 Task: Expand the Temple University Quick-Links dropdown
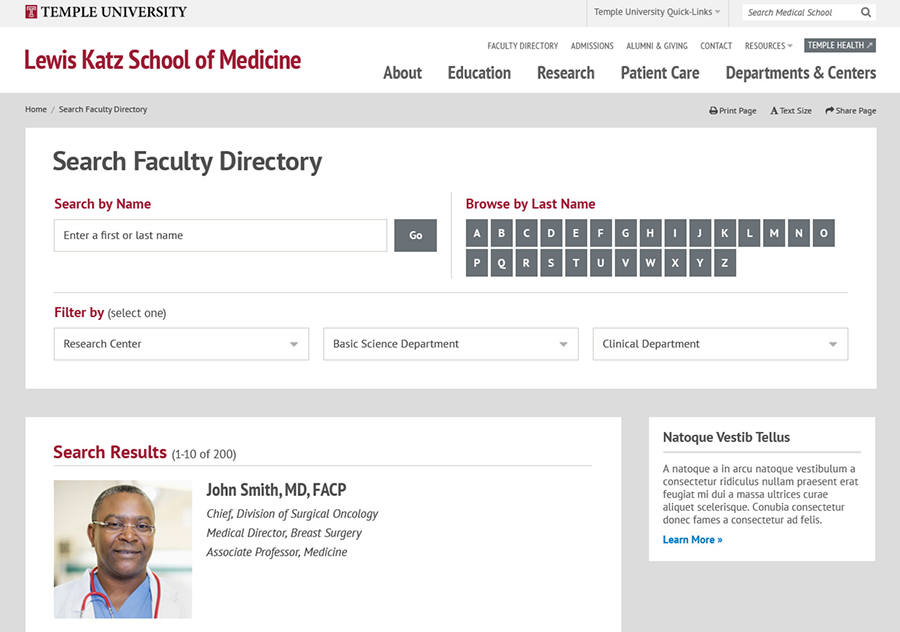pos(656,12)
